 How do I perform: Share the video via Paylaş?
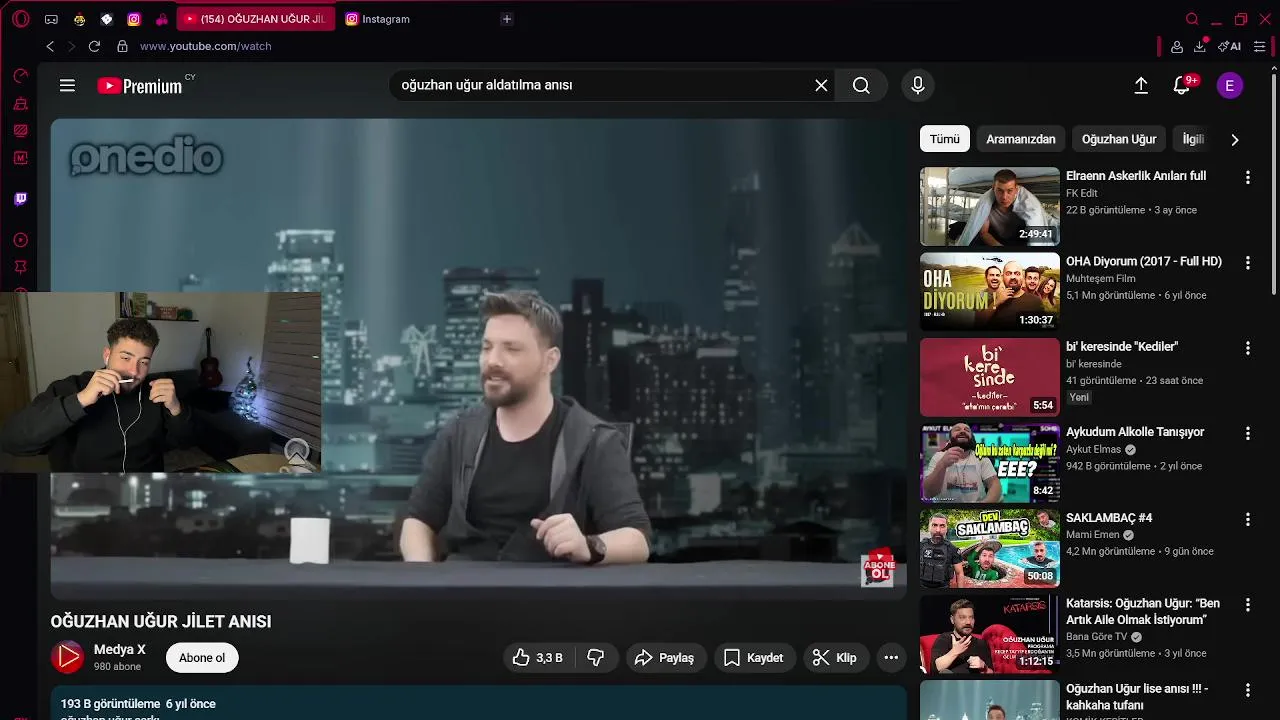pos(666,657)
